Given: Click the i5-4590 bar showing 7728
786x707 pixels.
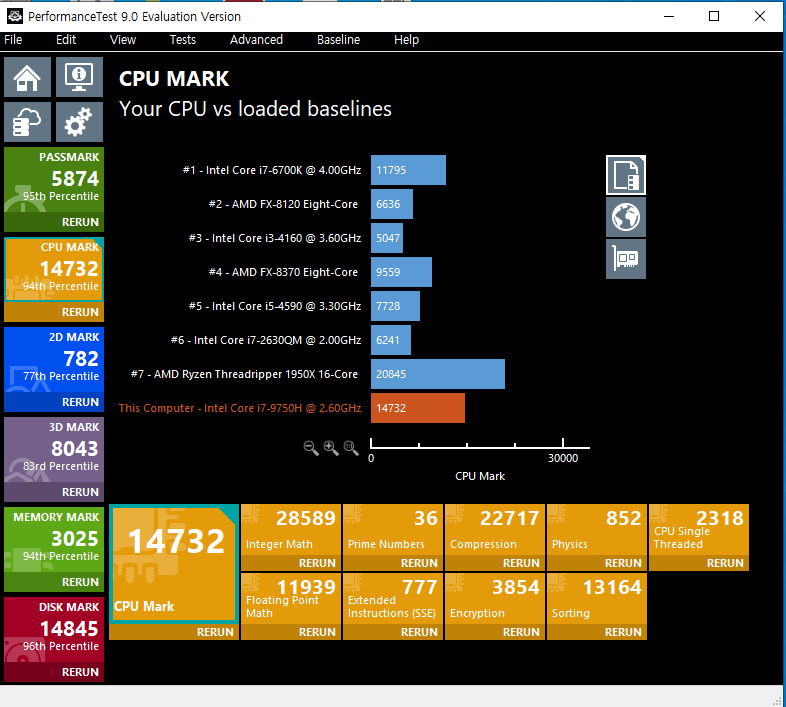Looking at the screenshot, I should [x=395, y=306].
